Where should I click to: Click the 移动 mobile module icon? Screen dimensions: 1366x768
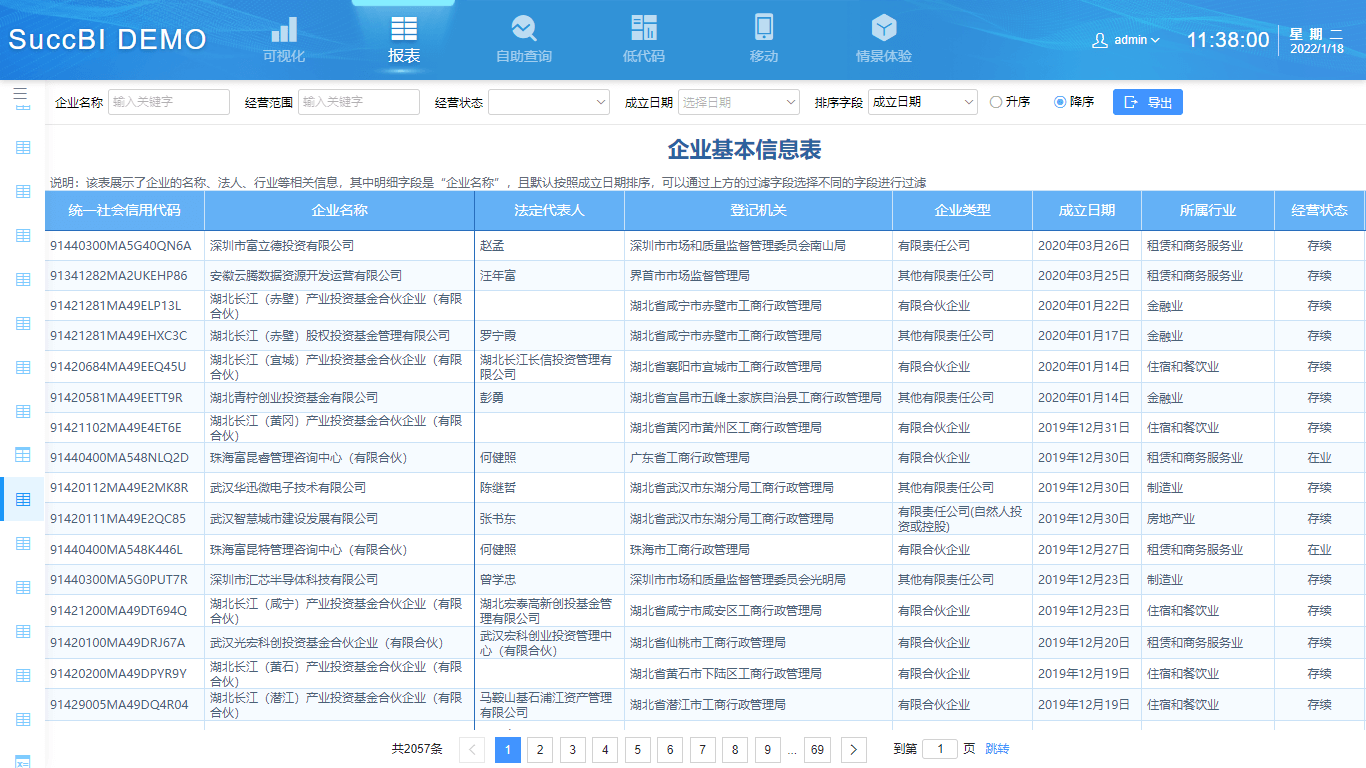click(763, 30)
